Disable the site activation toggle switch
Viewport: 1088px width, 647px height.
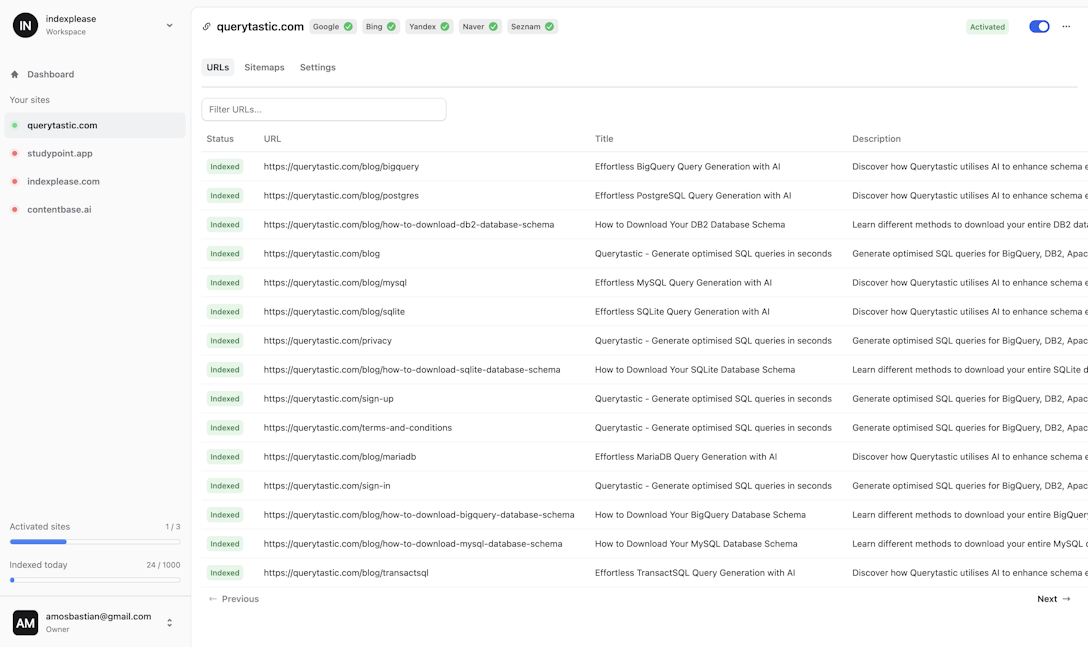pyautogui.click(x=1038, y=27)
